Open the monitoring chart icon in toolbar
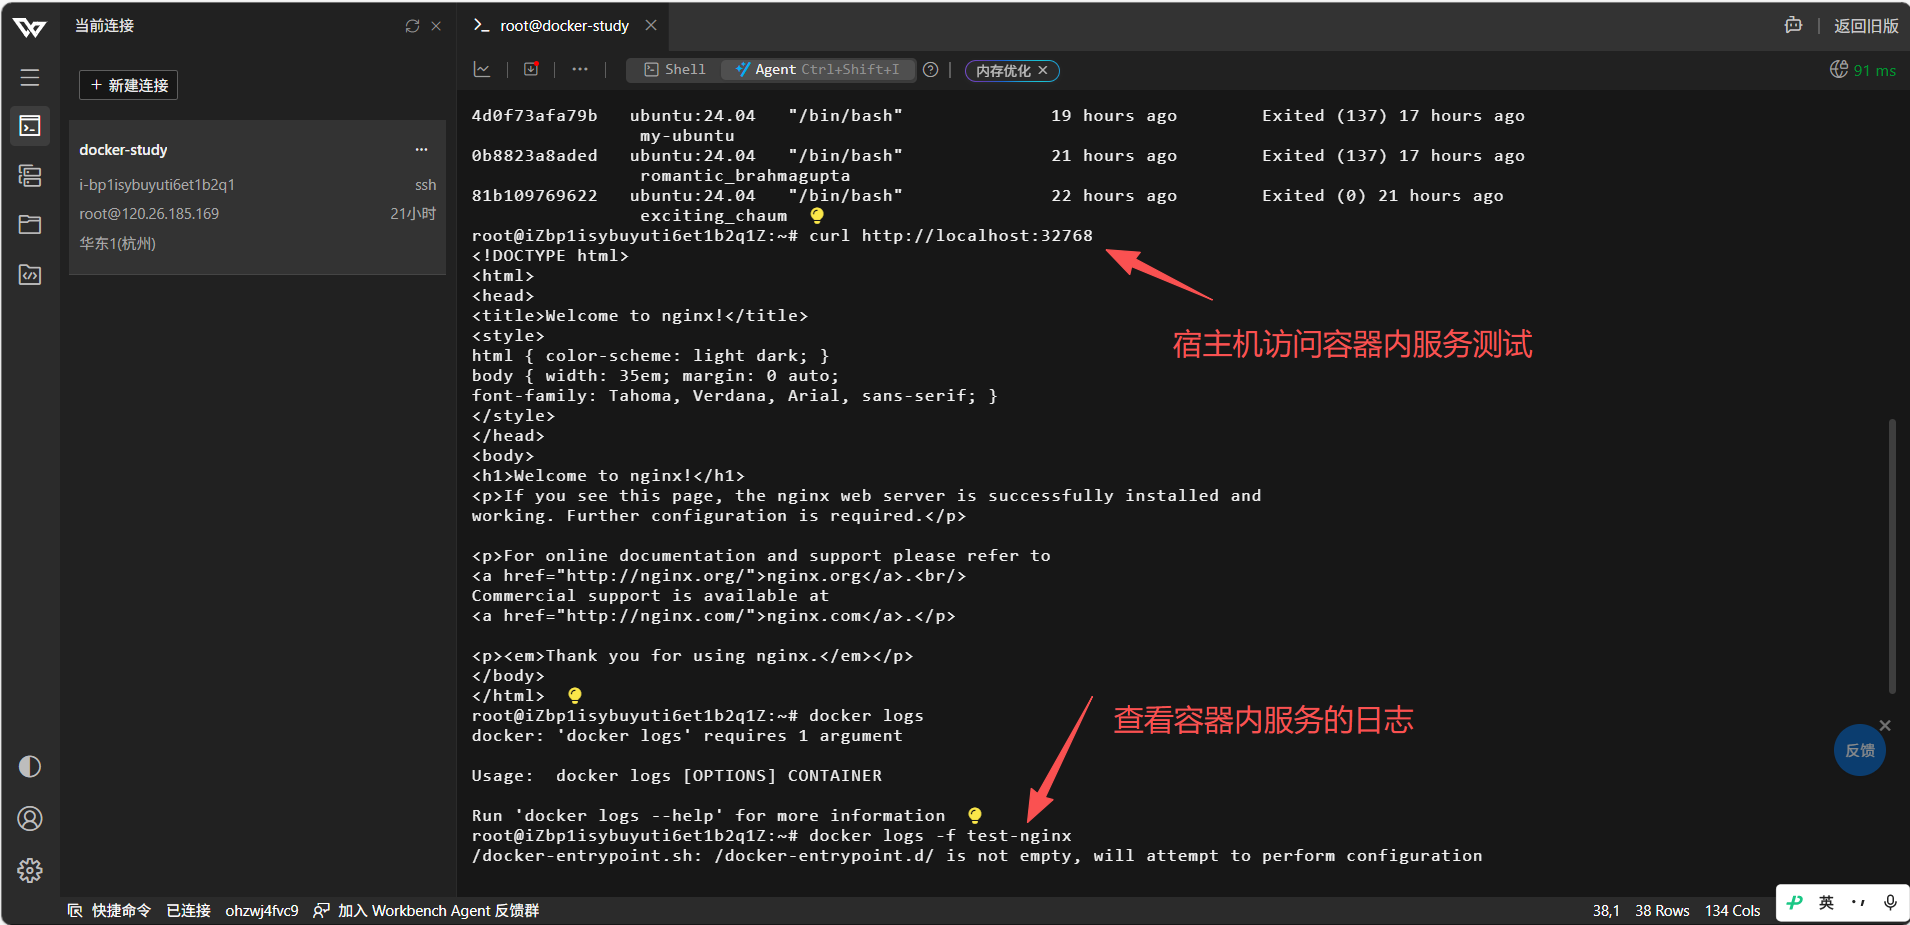The height and width of the screenshot is (925, 1910). tap(482, 69)
